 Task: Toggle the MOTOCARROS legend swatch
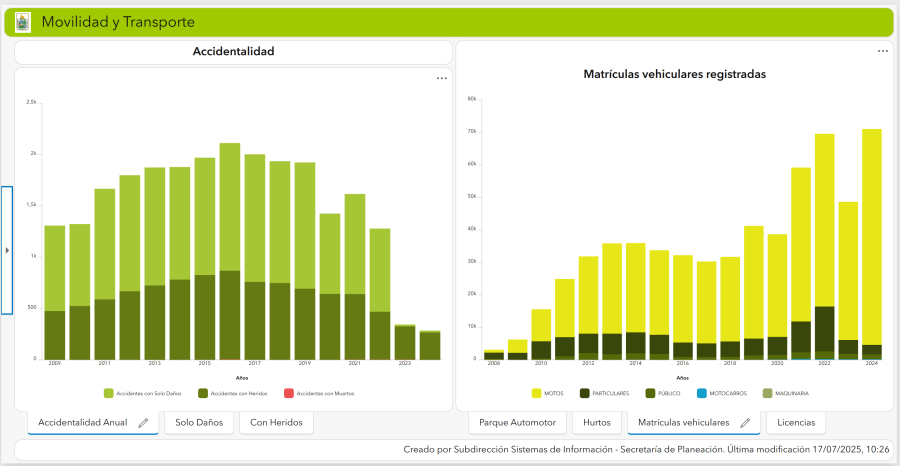pyautogui.click(x=701, y=394)
